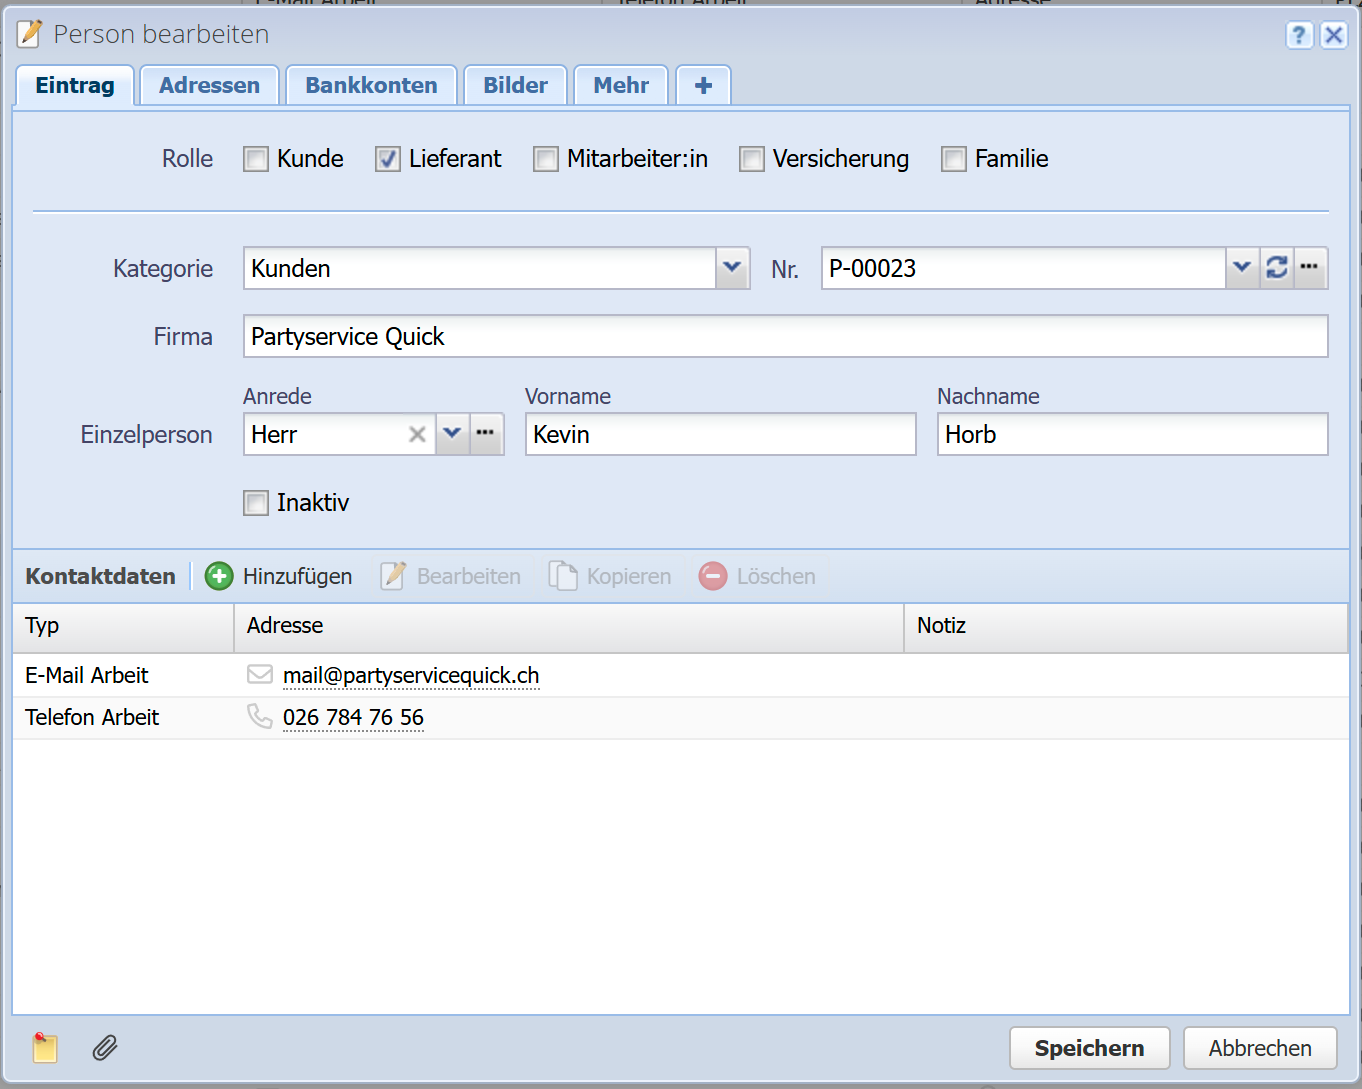Clear the Anrede value with the X icon

tap(417, 434)
